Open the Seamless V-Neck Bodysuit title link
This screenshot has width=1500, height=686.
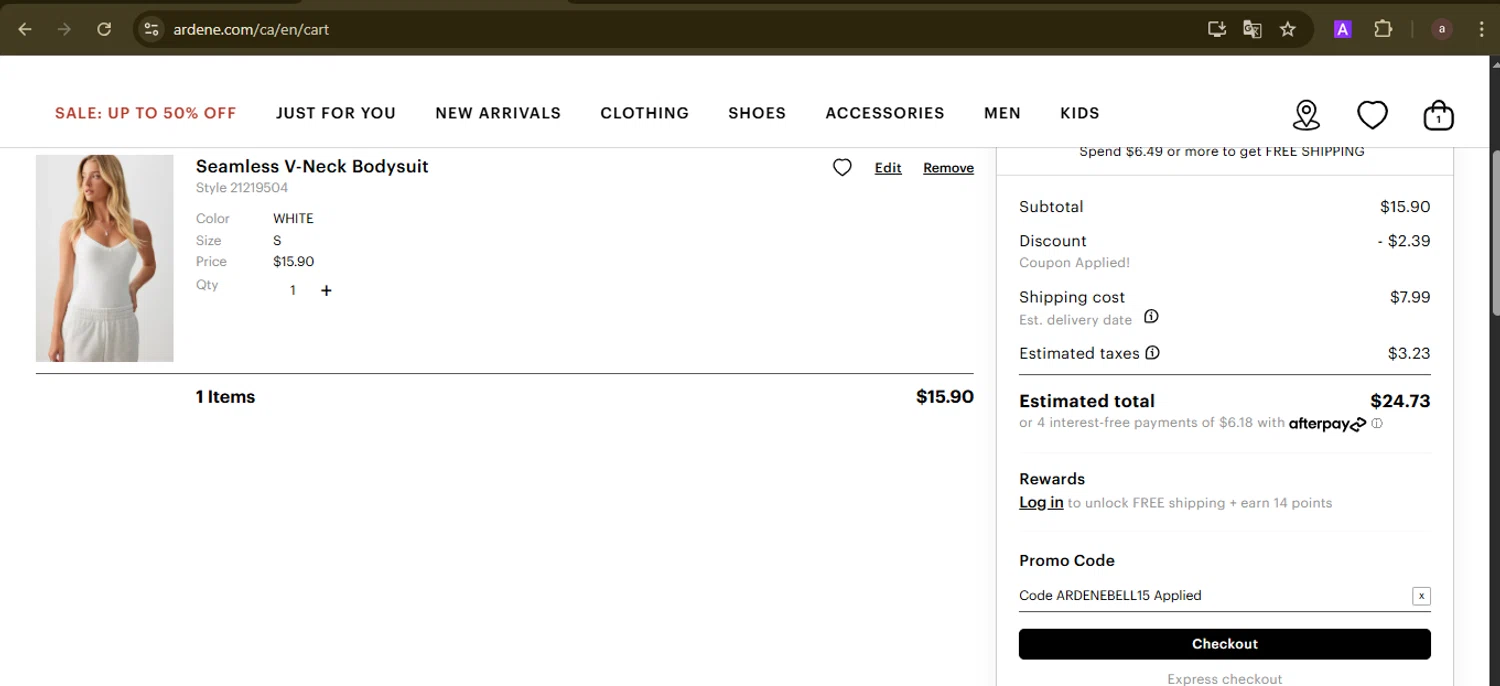312,166
